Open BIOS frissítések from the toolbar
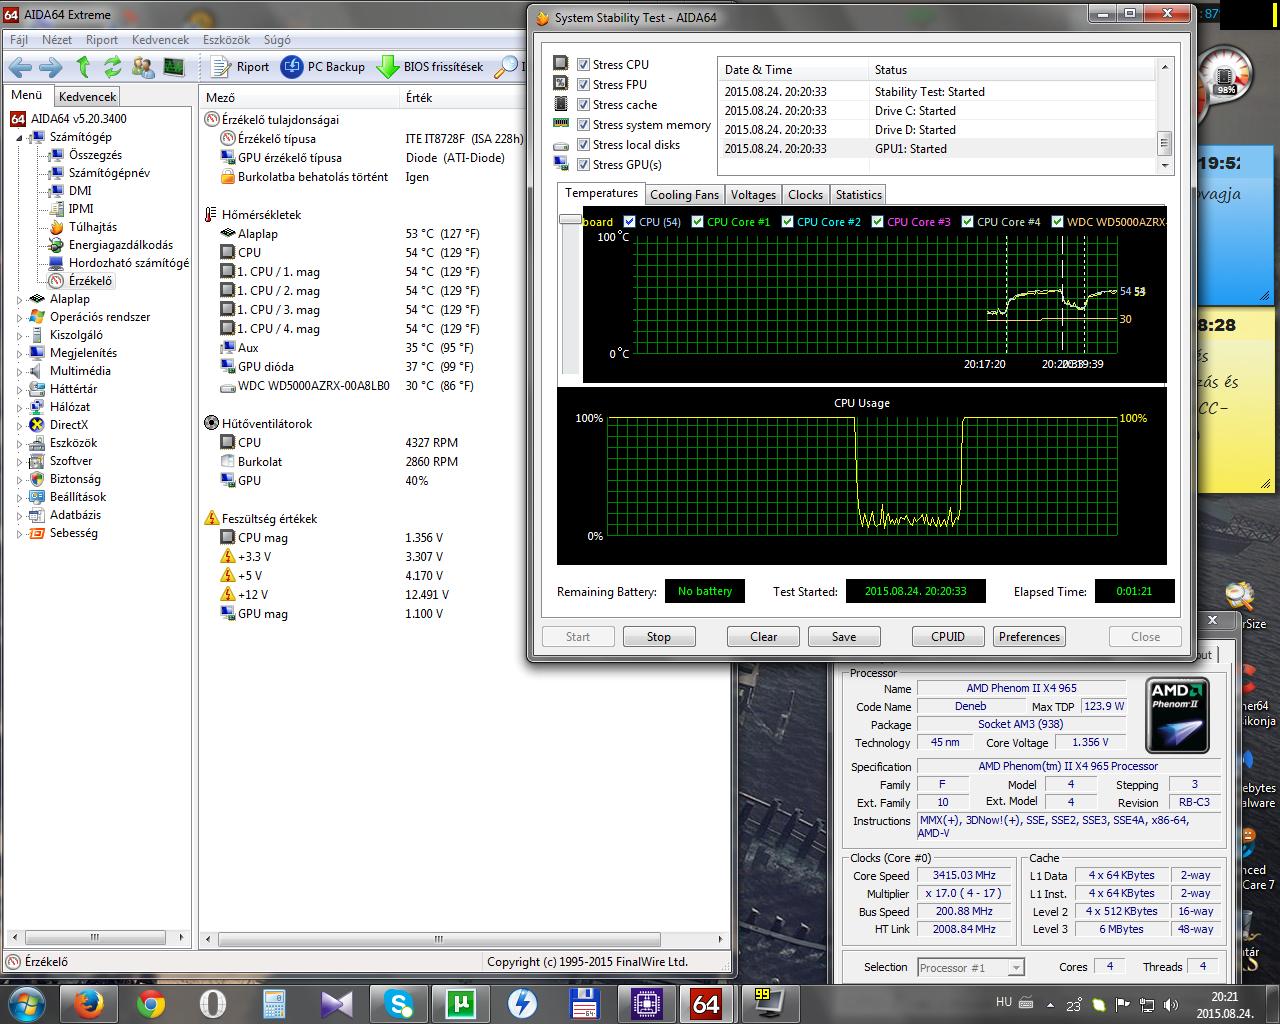Viewport: 1280px width, 1024px height. [430, 67]
